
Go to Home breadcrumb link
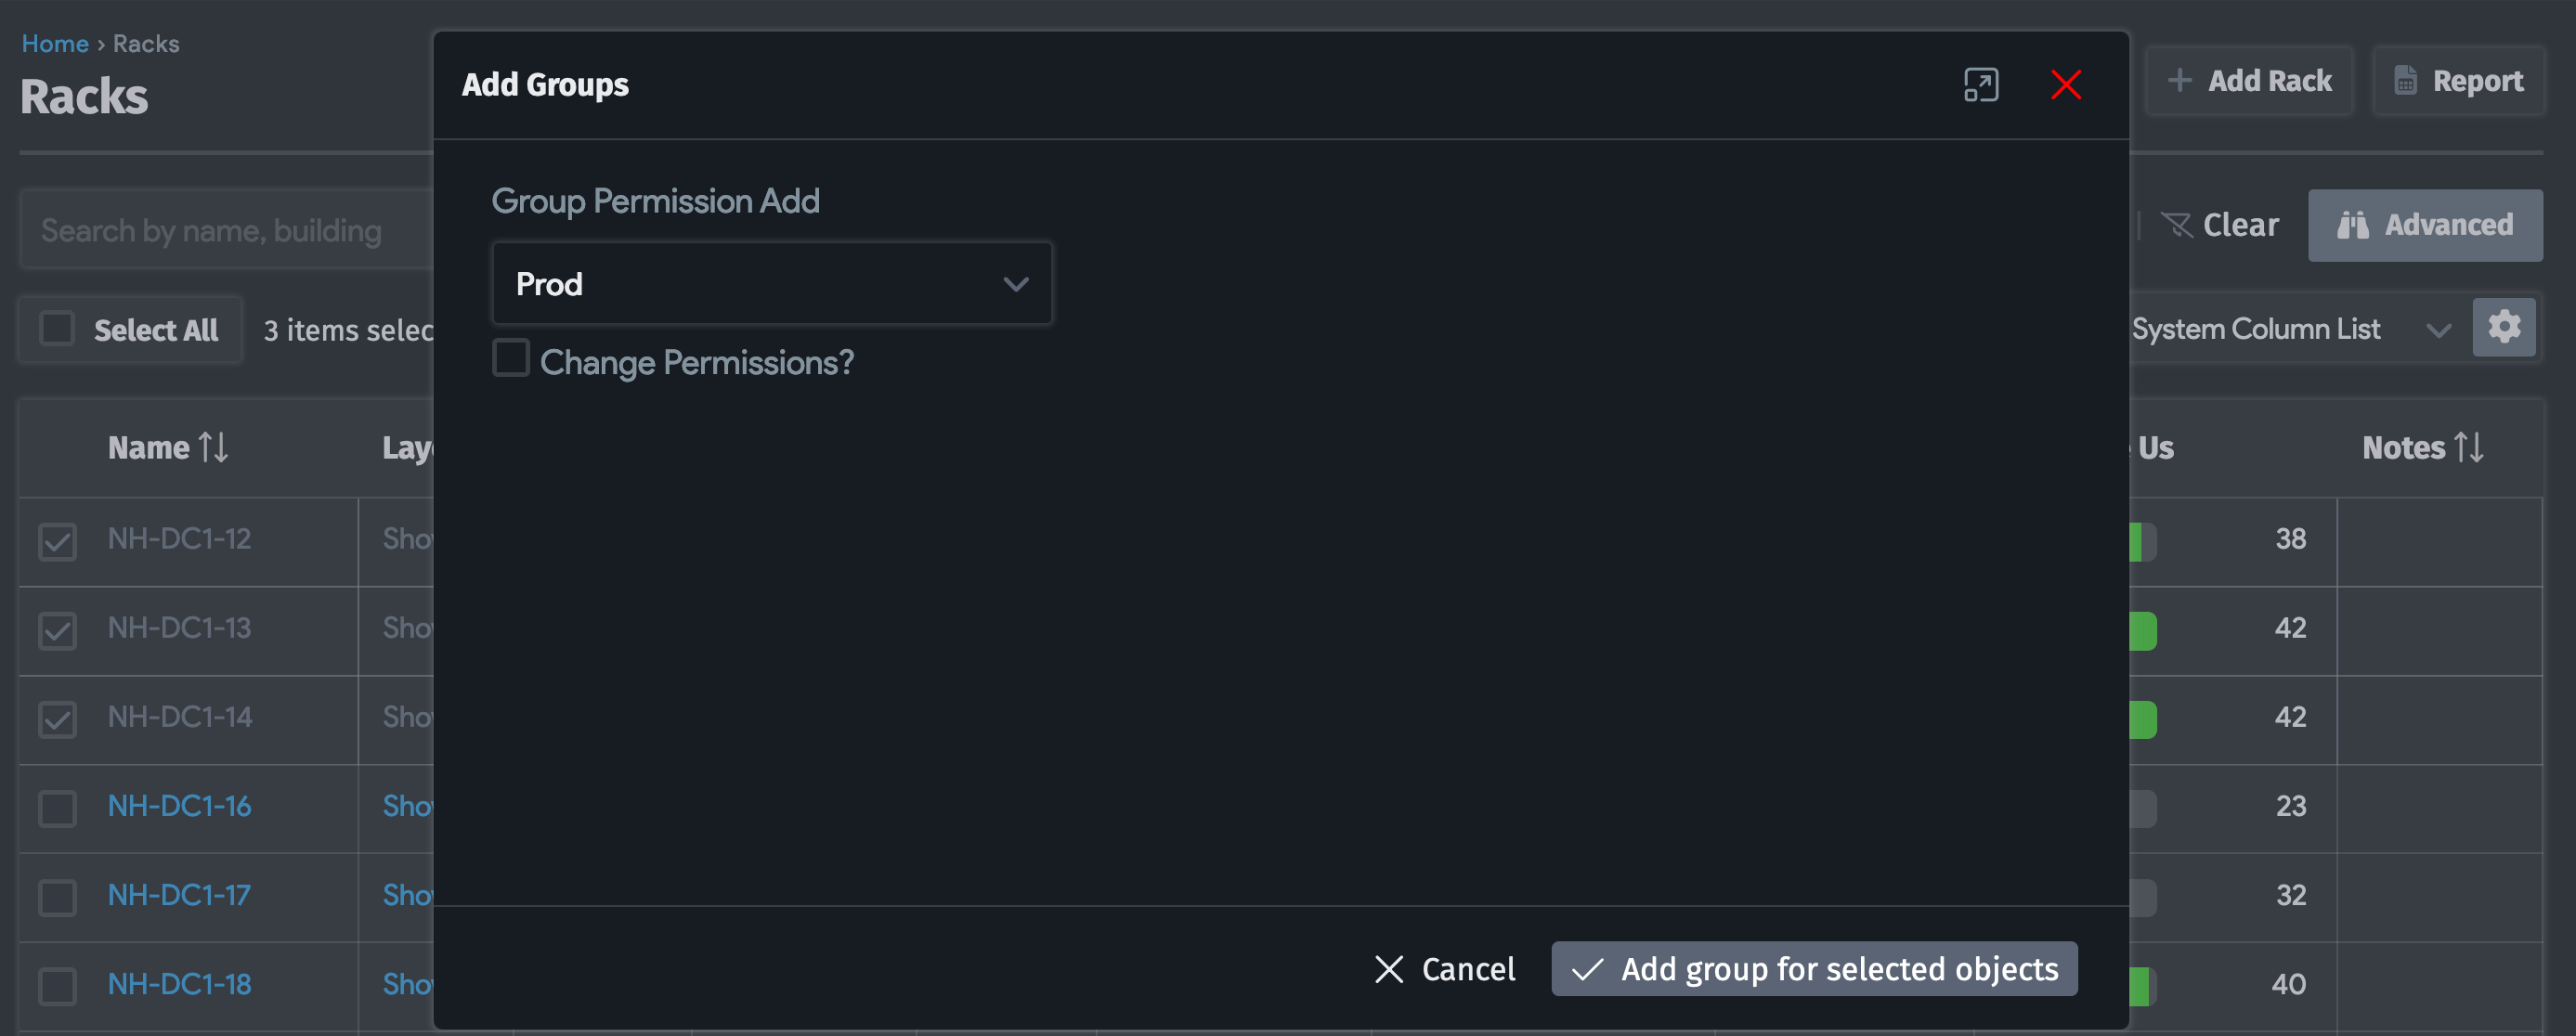[55, 44]
